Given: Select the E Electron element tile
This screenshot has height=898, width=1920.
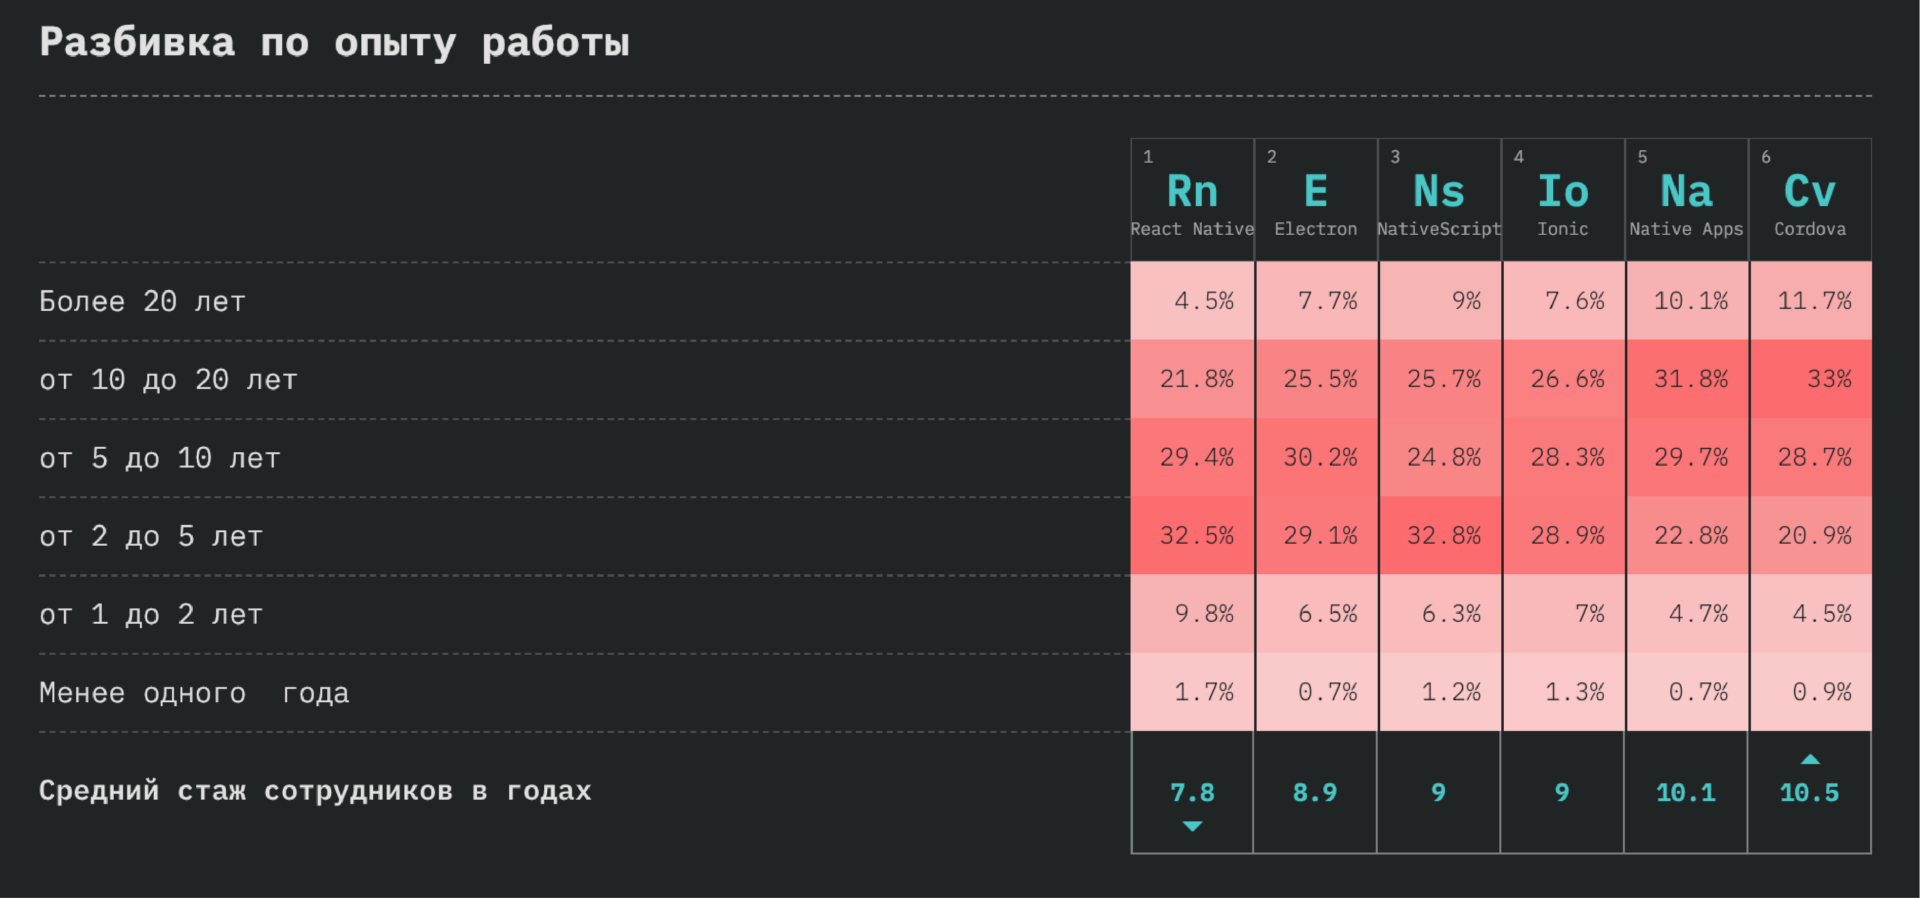Looking at the screenshot, I should (1316, 200).
